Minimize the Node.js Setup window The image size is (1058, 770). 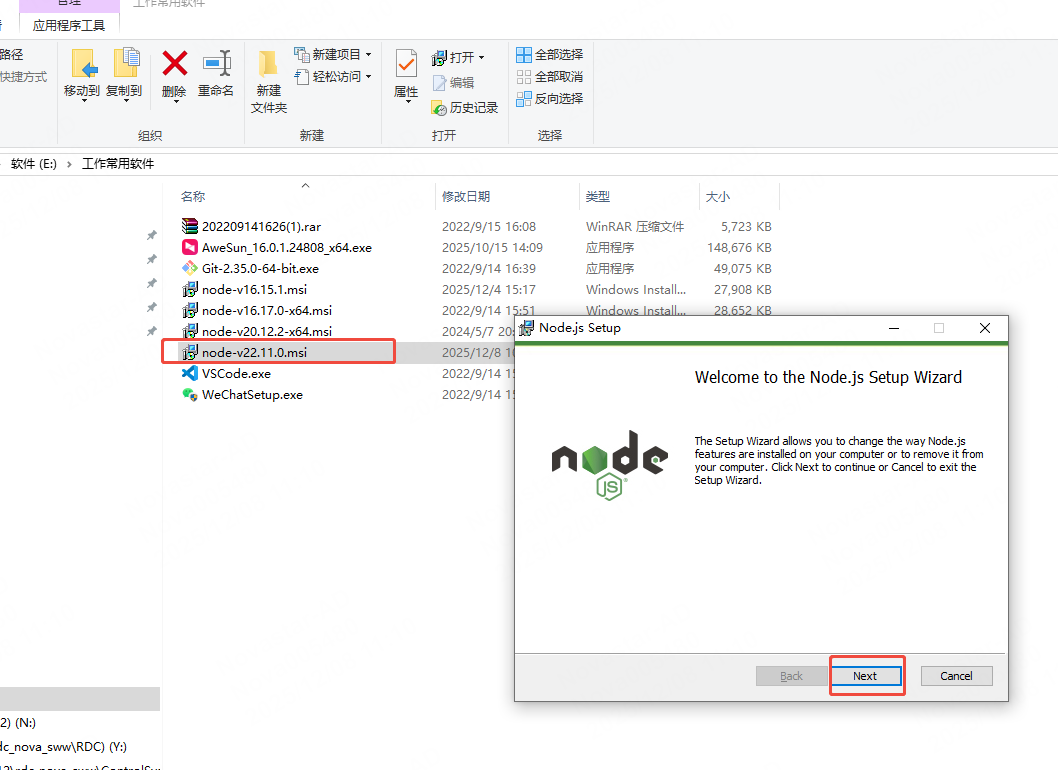click(x=894, y=328)
